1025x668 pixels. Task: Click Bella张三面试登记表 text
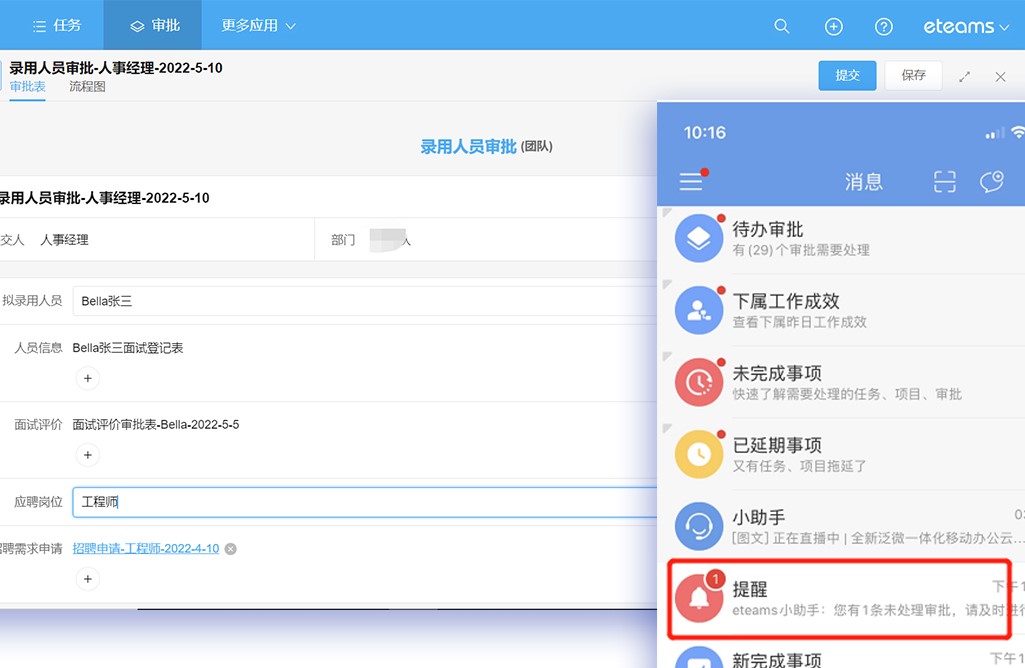127,348
